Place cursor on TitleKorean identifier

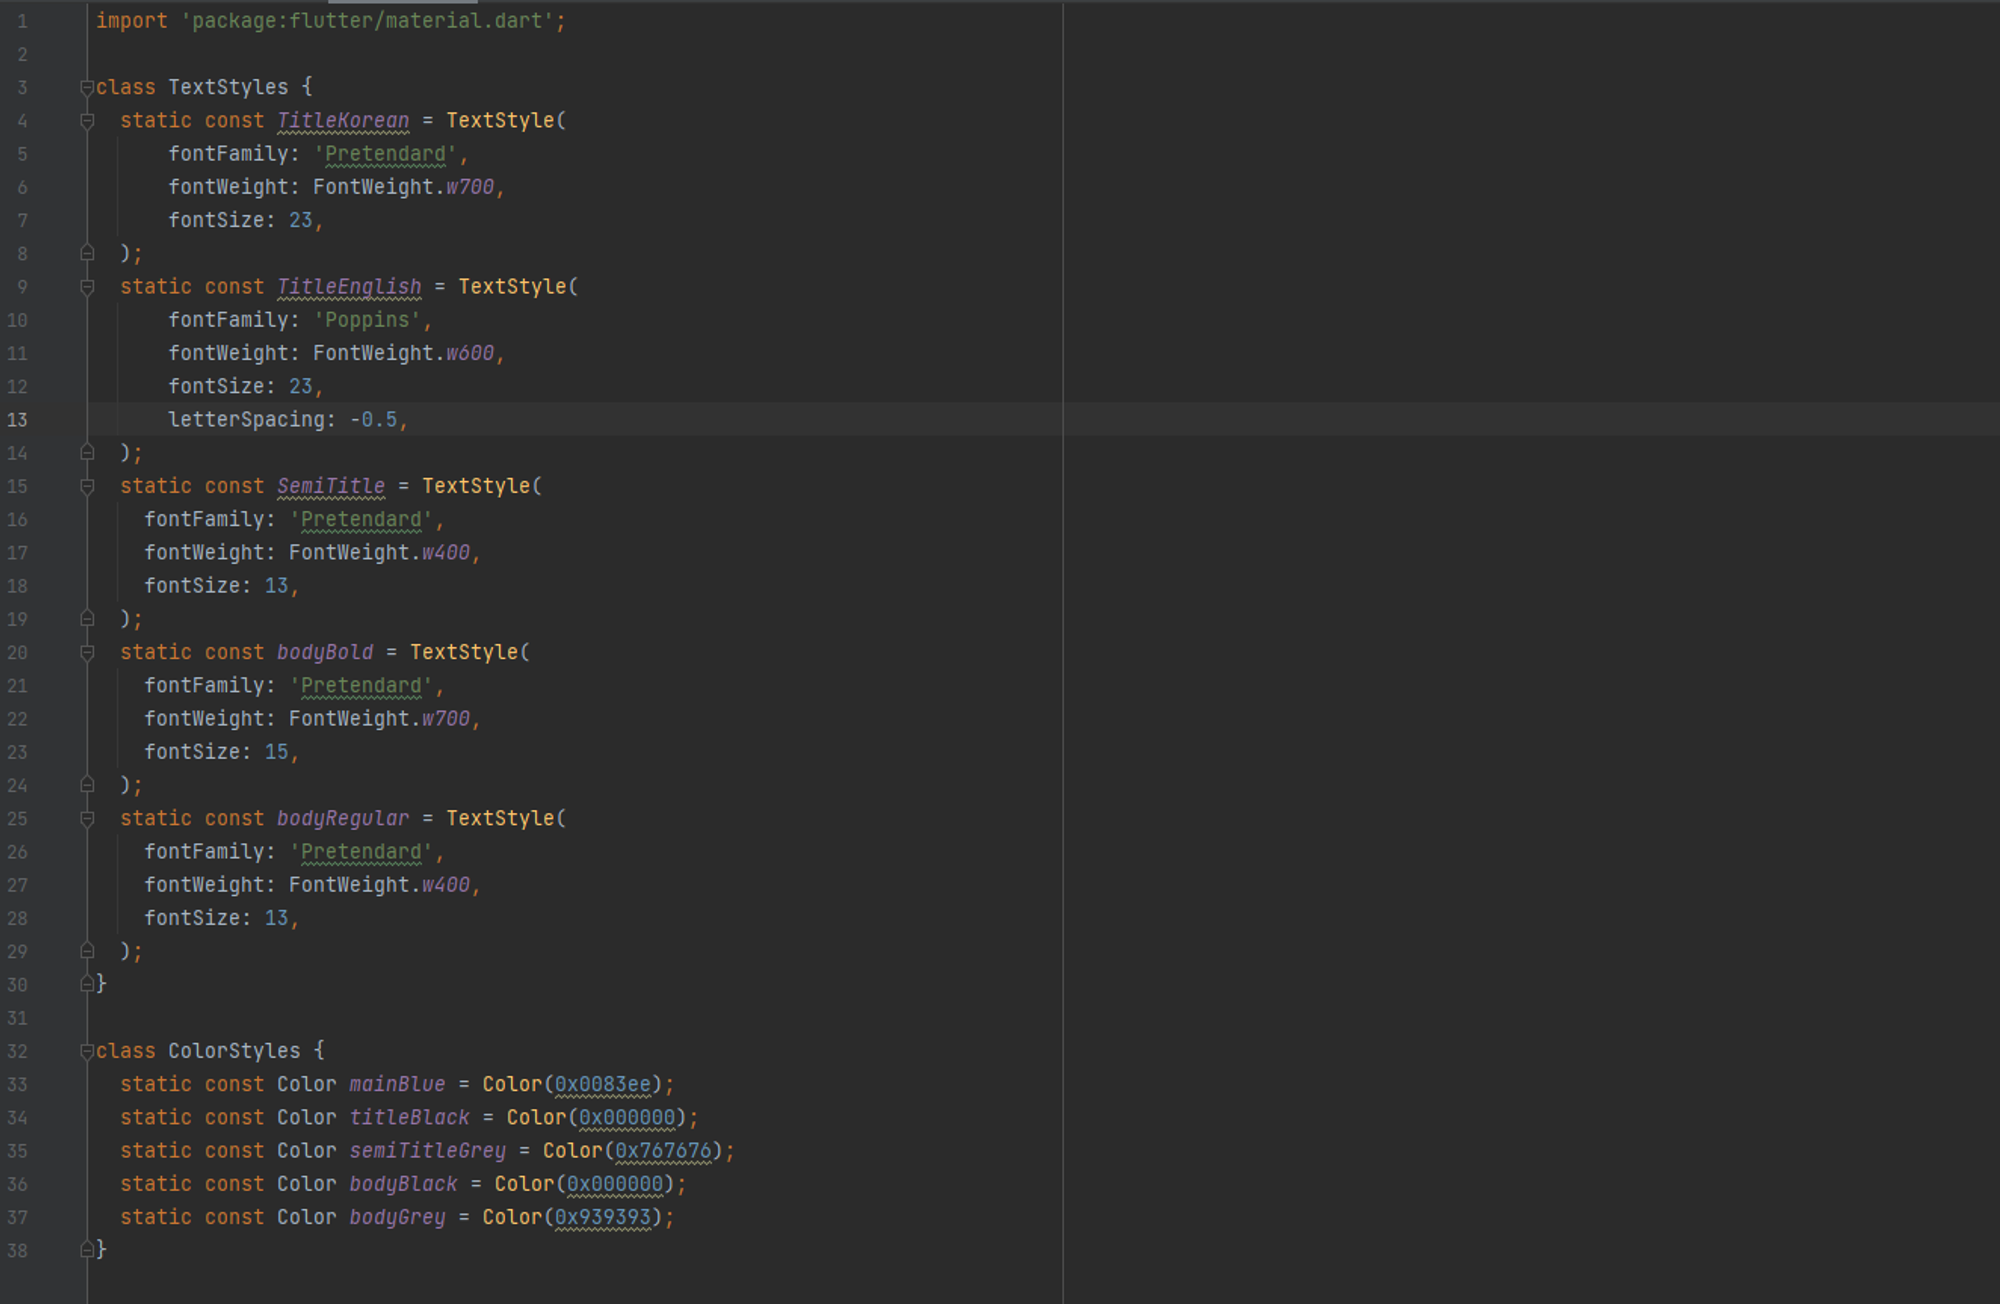click(343, 121)
